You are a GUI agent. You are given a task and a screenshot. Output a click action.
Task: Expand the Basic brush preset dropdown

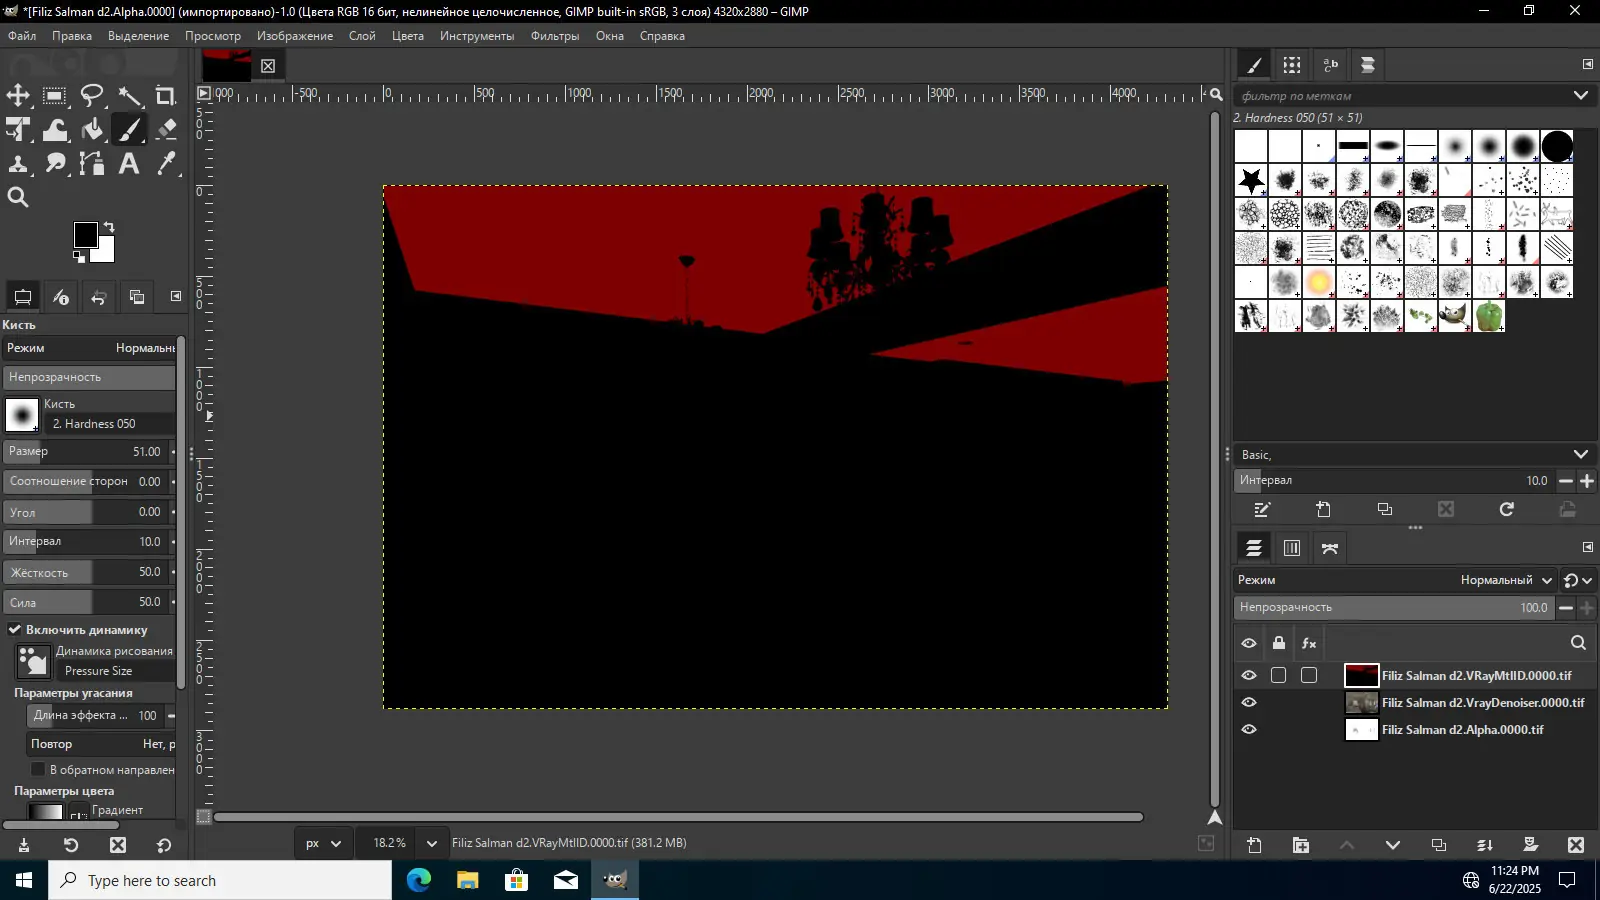point(1580,454)
